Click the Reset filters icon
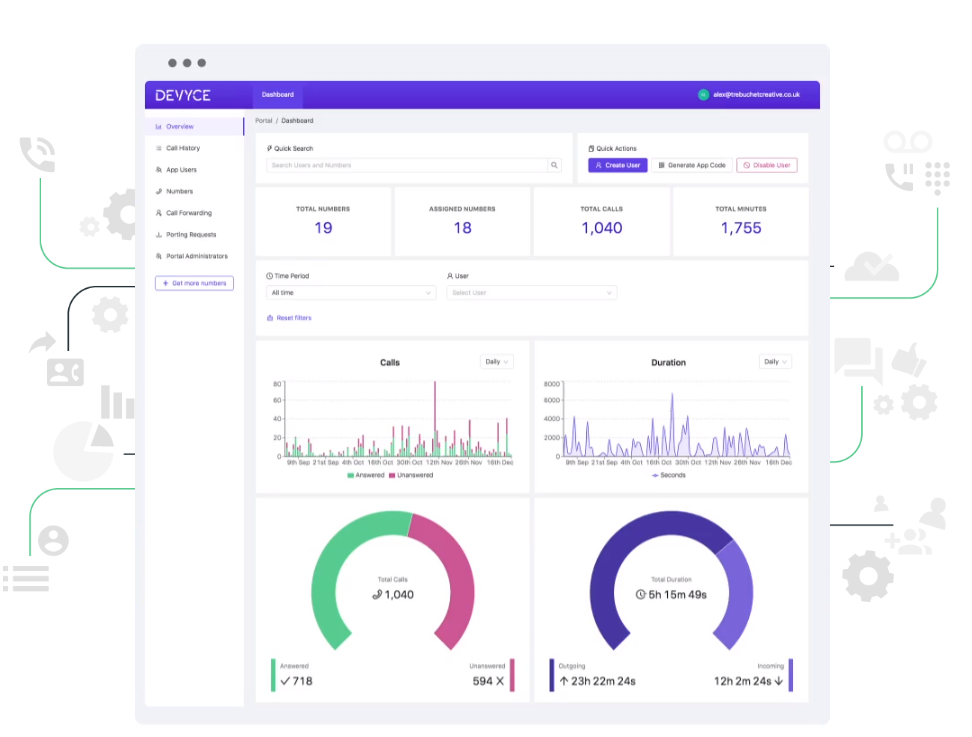 tap(270, 318)
